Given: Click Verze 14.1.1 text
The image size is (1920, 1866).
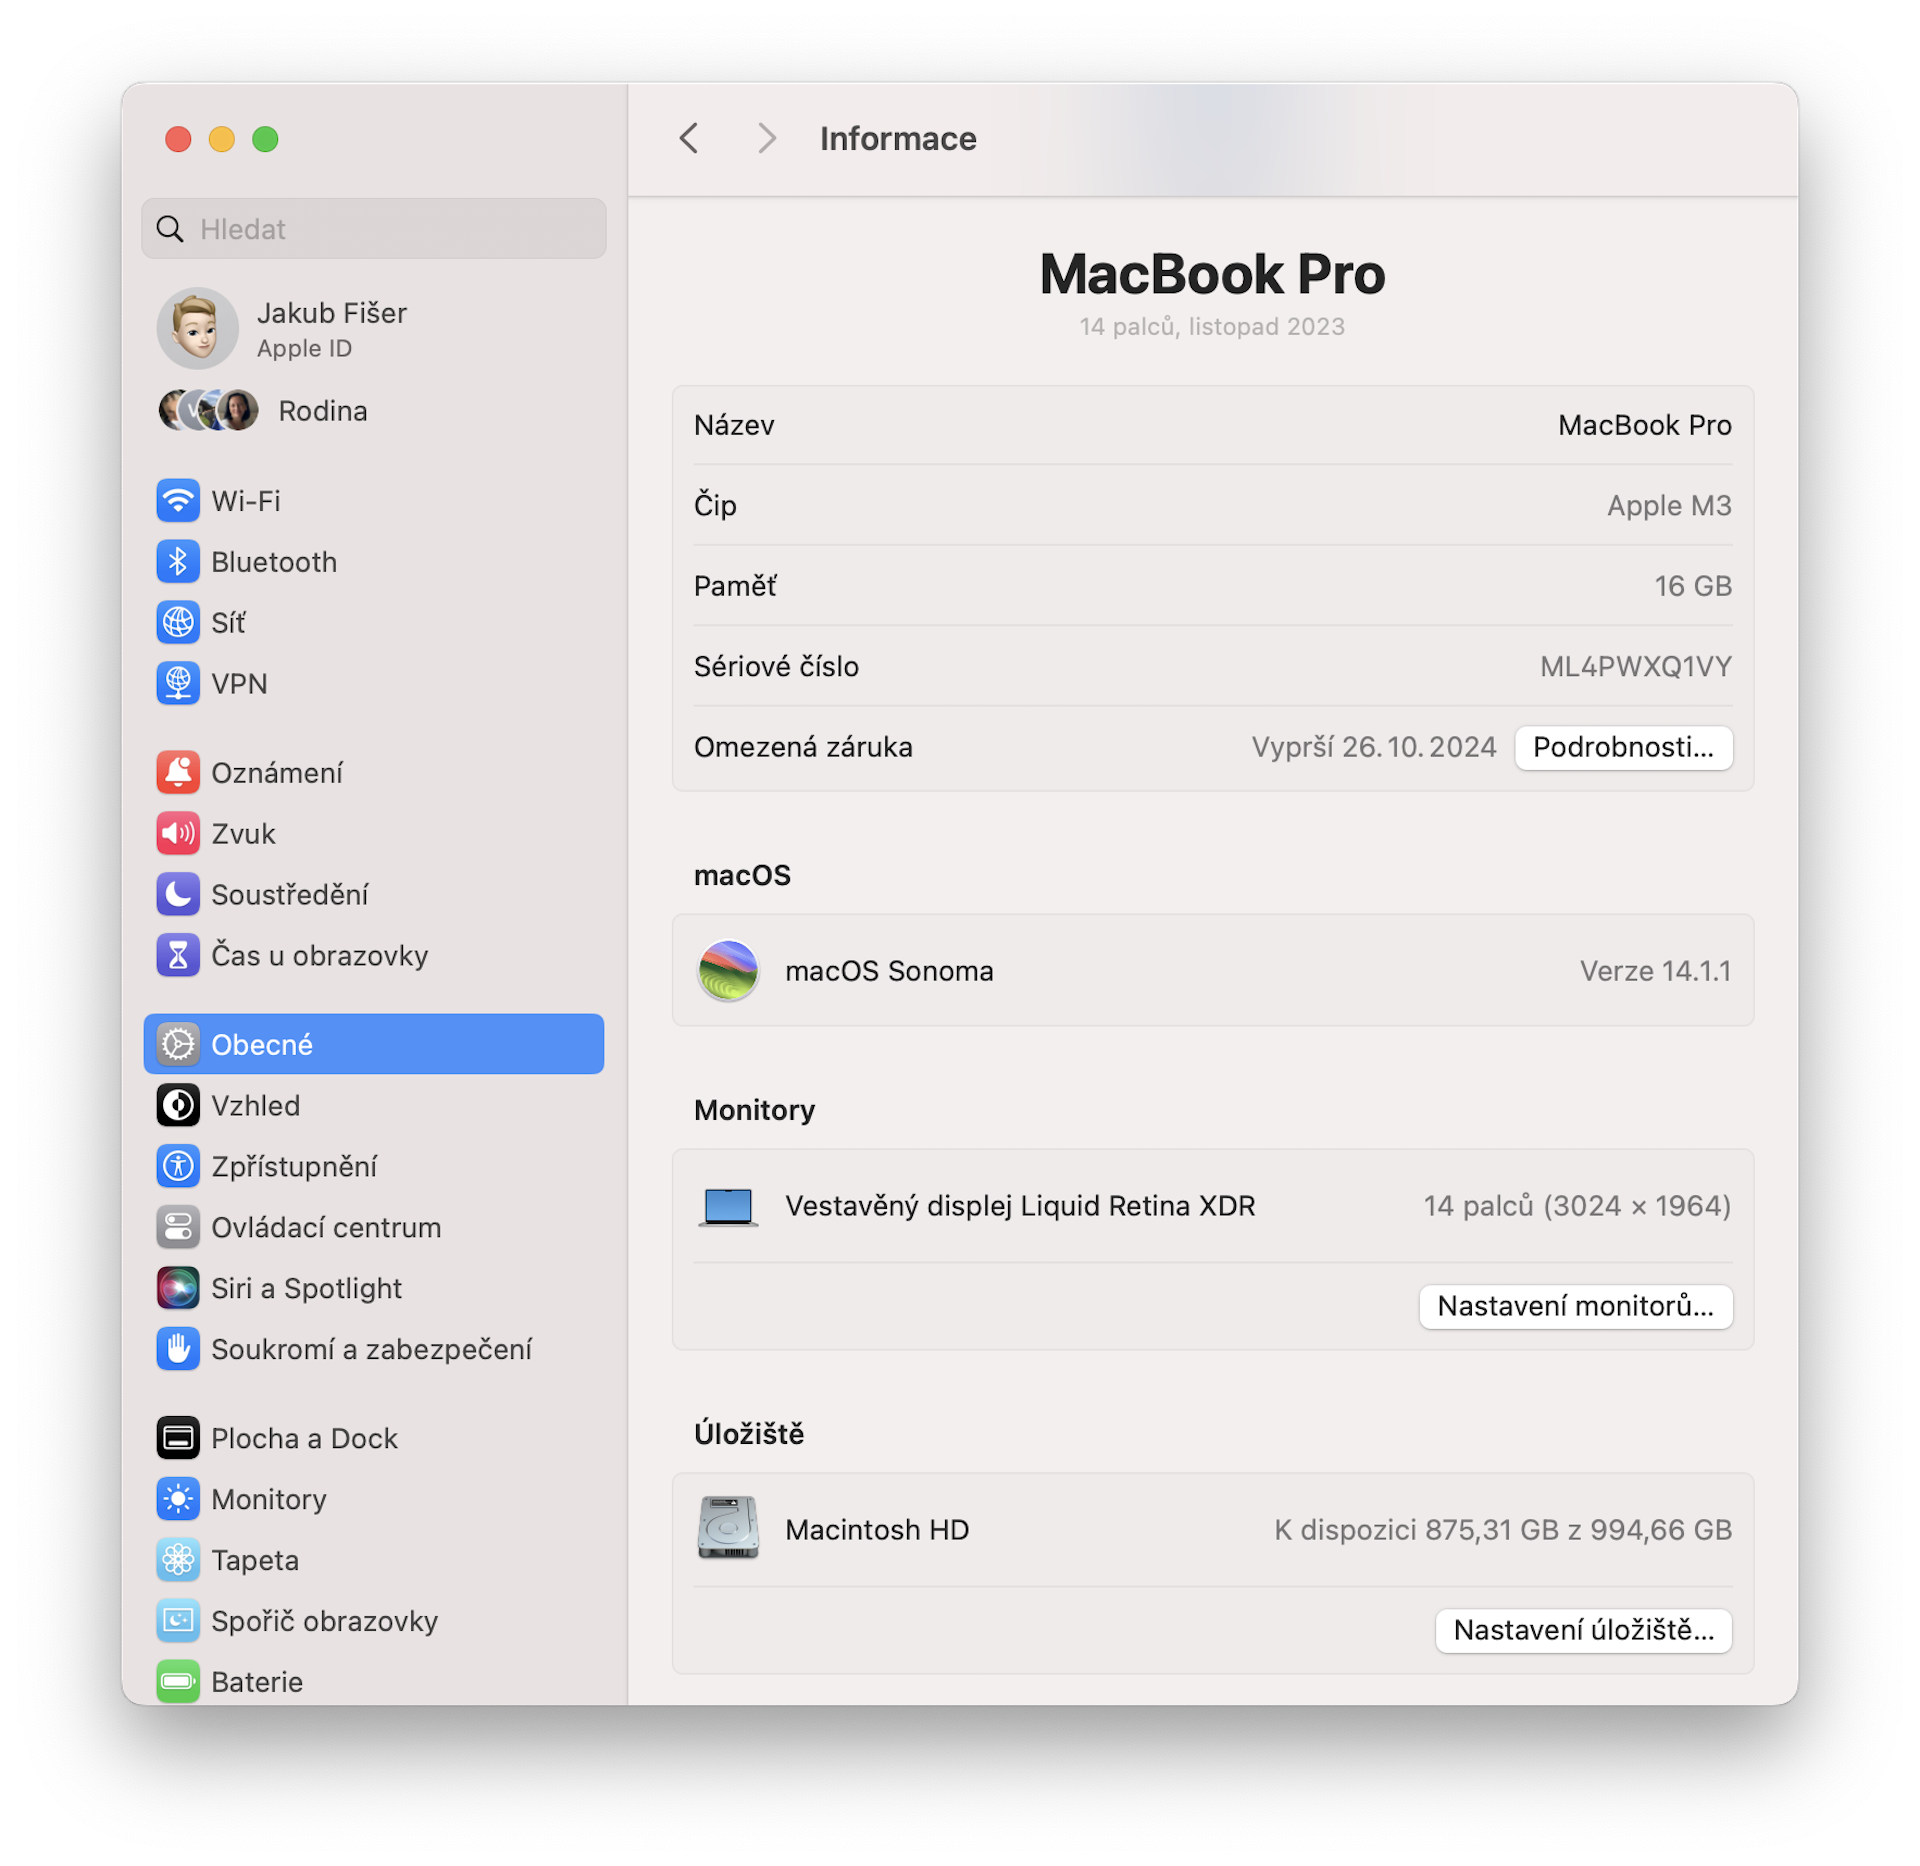Looking at the screenshot, I should [x=1656, y=972].
